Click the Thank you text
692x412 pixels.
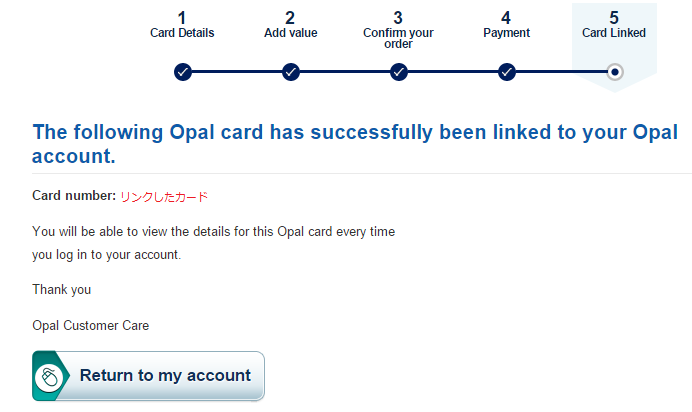[61, 289]
